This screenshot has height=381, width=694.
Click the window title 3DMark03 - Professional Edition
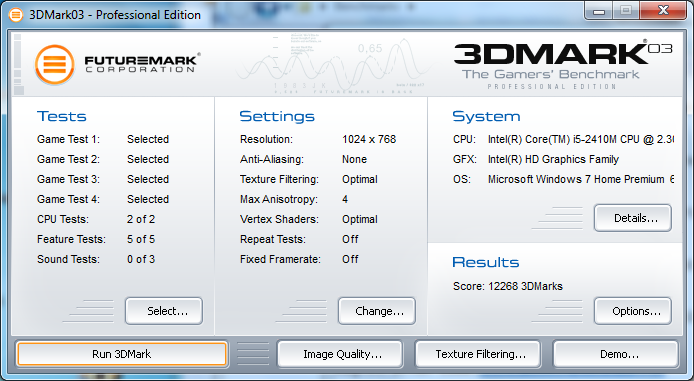click(115, 15)
